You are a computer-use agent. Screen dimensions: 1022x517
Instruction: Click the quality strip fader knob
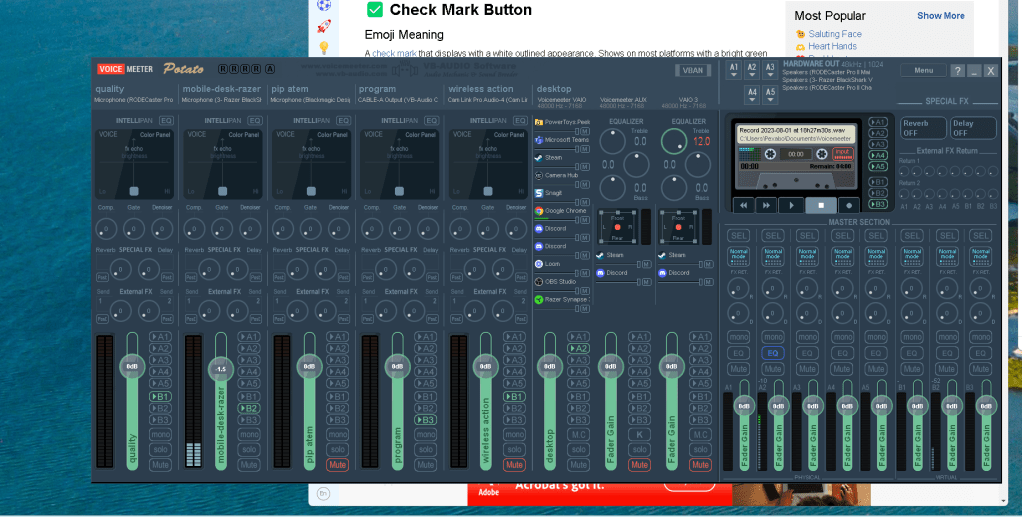click(x=132, y=366)
